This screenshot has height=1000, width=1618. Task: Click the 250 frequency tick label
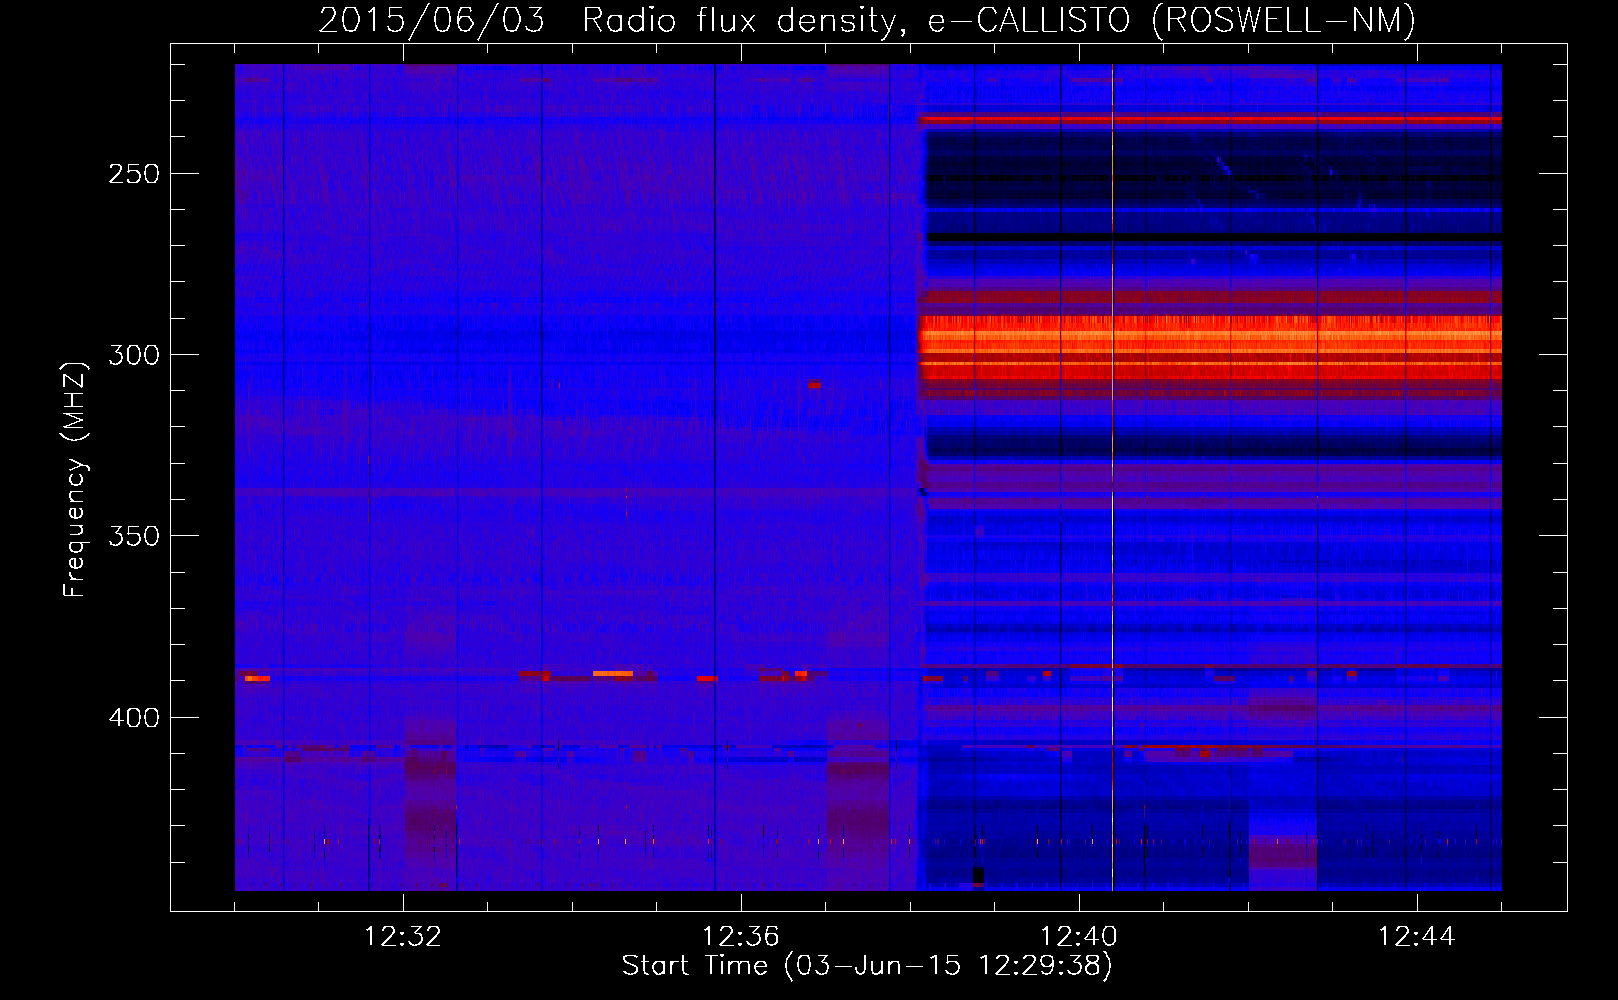[134, 174]
